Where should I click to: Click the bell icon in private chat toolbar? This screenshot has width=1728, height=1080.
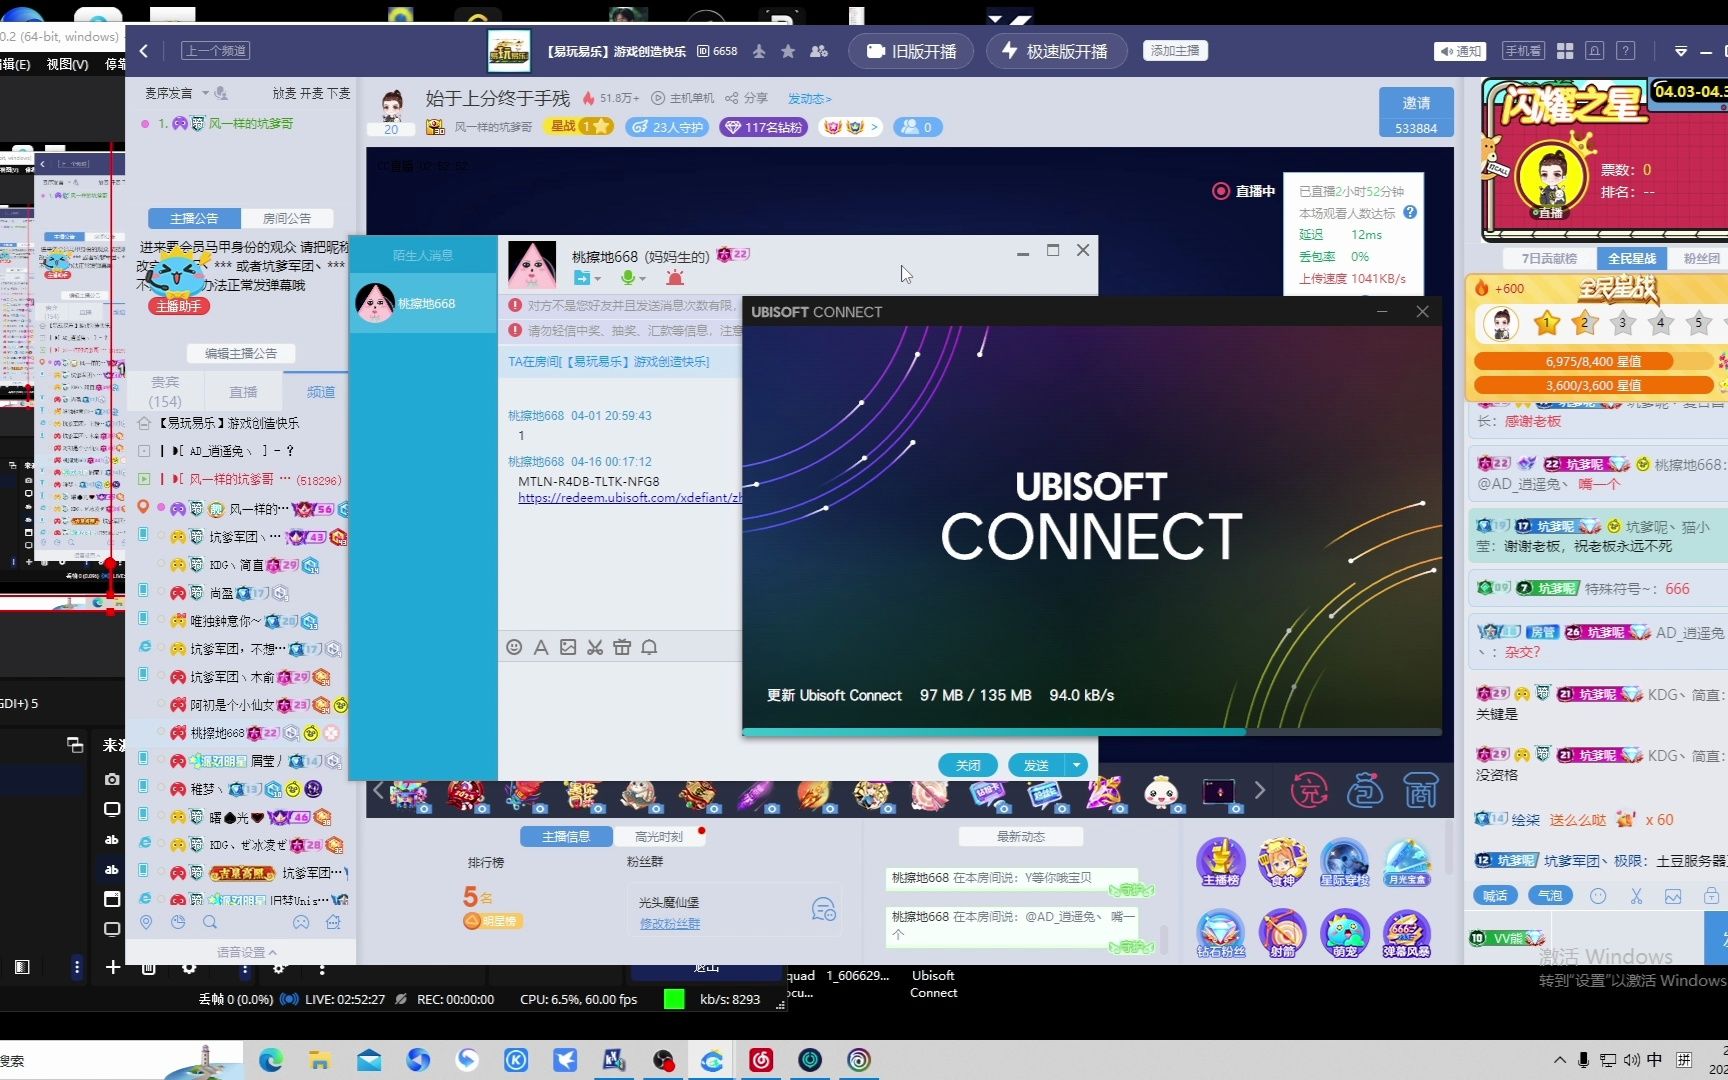click(x=649, y=647)
